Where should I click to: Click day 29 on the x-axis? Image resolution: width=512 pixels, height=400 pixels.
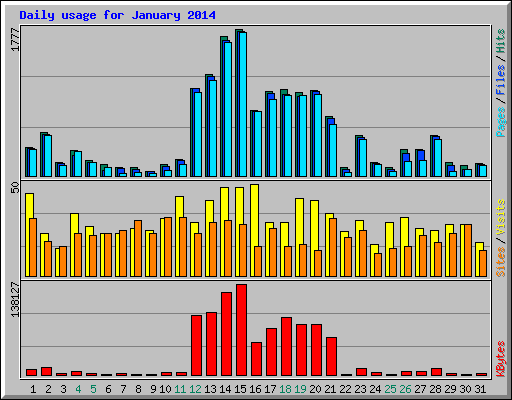pos(450,389)
